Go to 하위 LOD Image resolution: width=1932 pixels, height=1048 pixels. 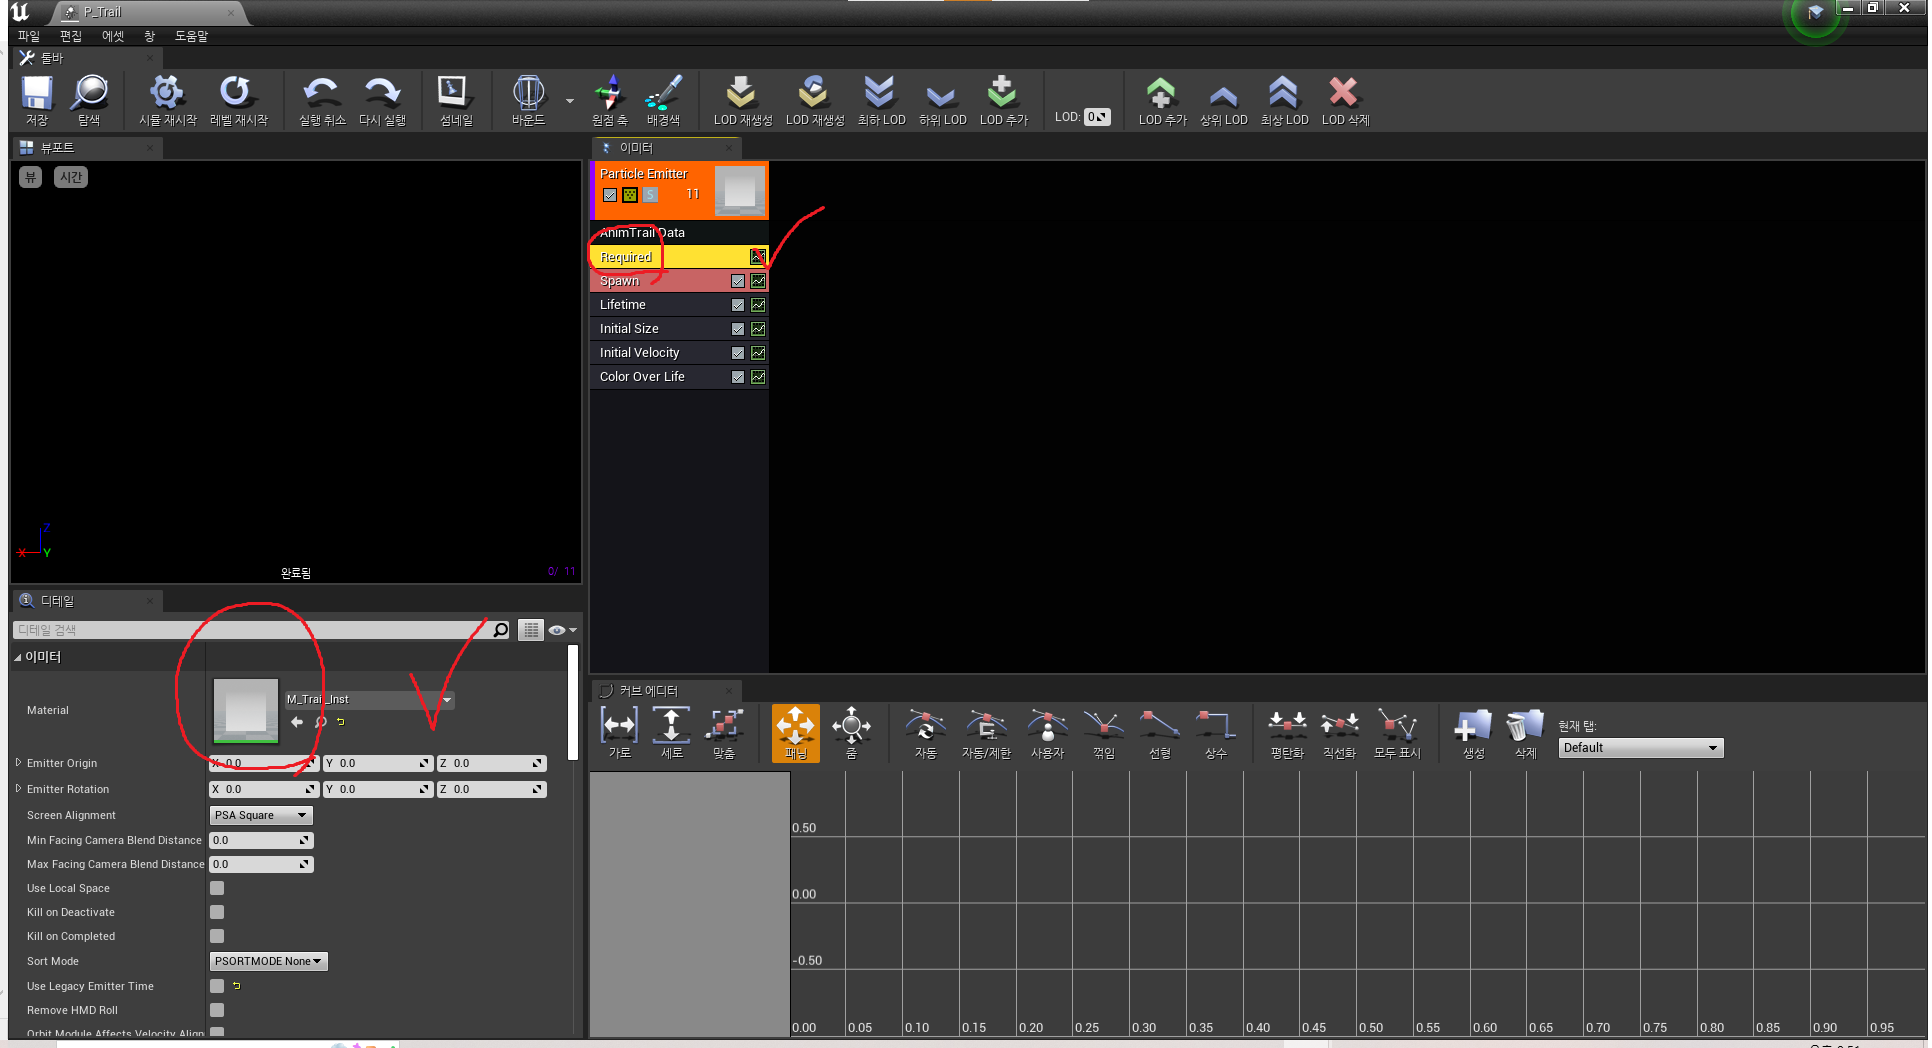[942, 101]
